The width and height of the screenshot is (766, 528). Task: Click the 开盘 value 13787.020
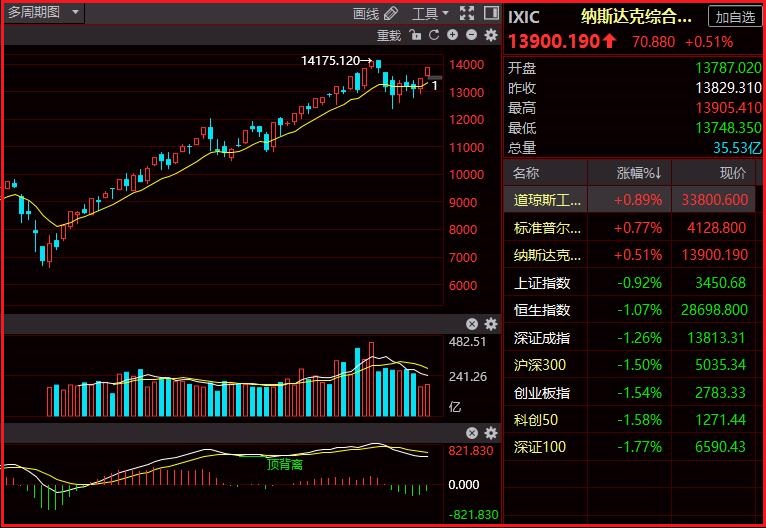coord(728,68)
